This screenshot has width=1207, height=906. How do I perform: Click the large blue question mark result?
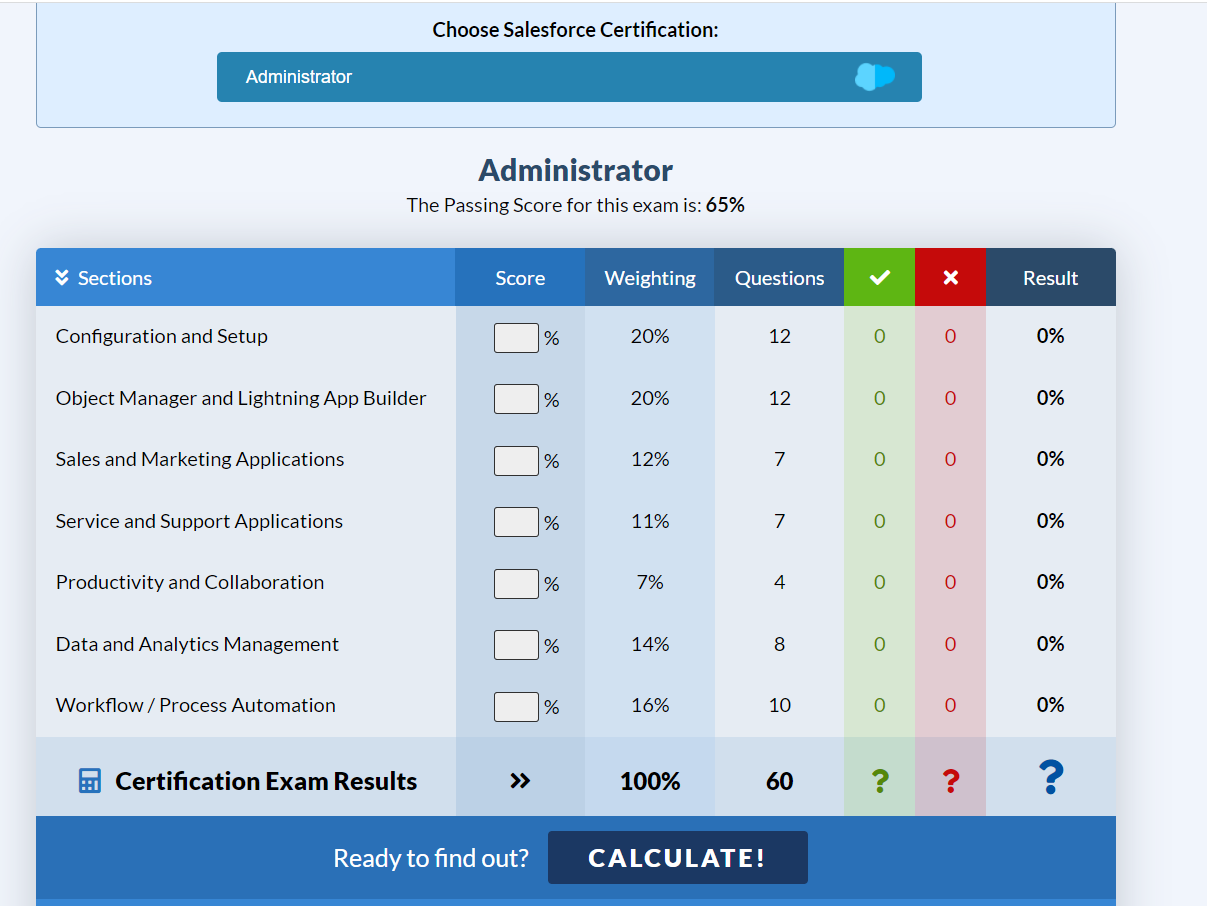click(1051, 777)
